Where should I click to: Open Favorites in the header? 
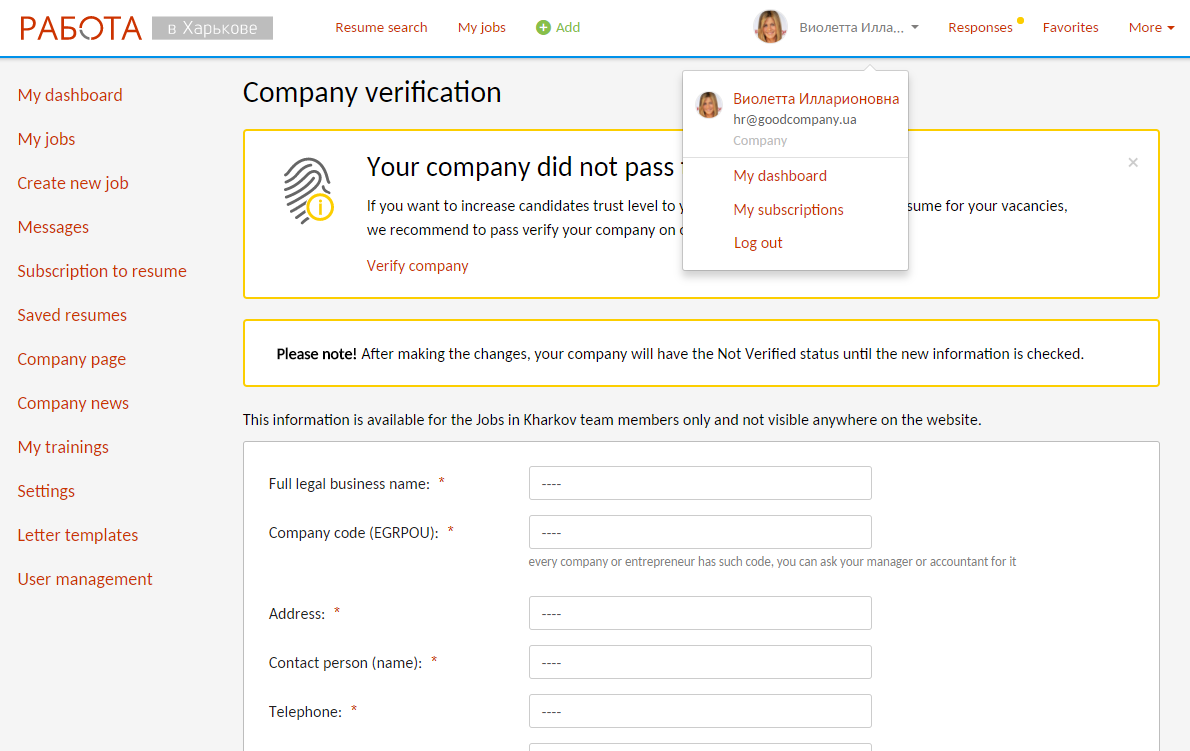coord(1070,27)
